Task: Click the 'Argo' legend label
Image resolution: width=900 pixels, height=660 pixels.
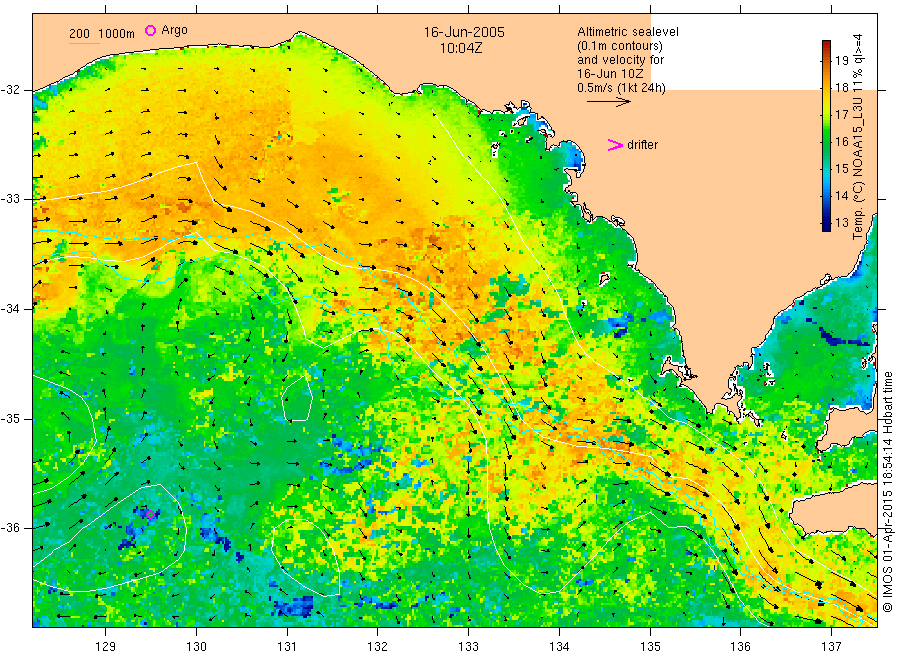Action: [174, 30]
